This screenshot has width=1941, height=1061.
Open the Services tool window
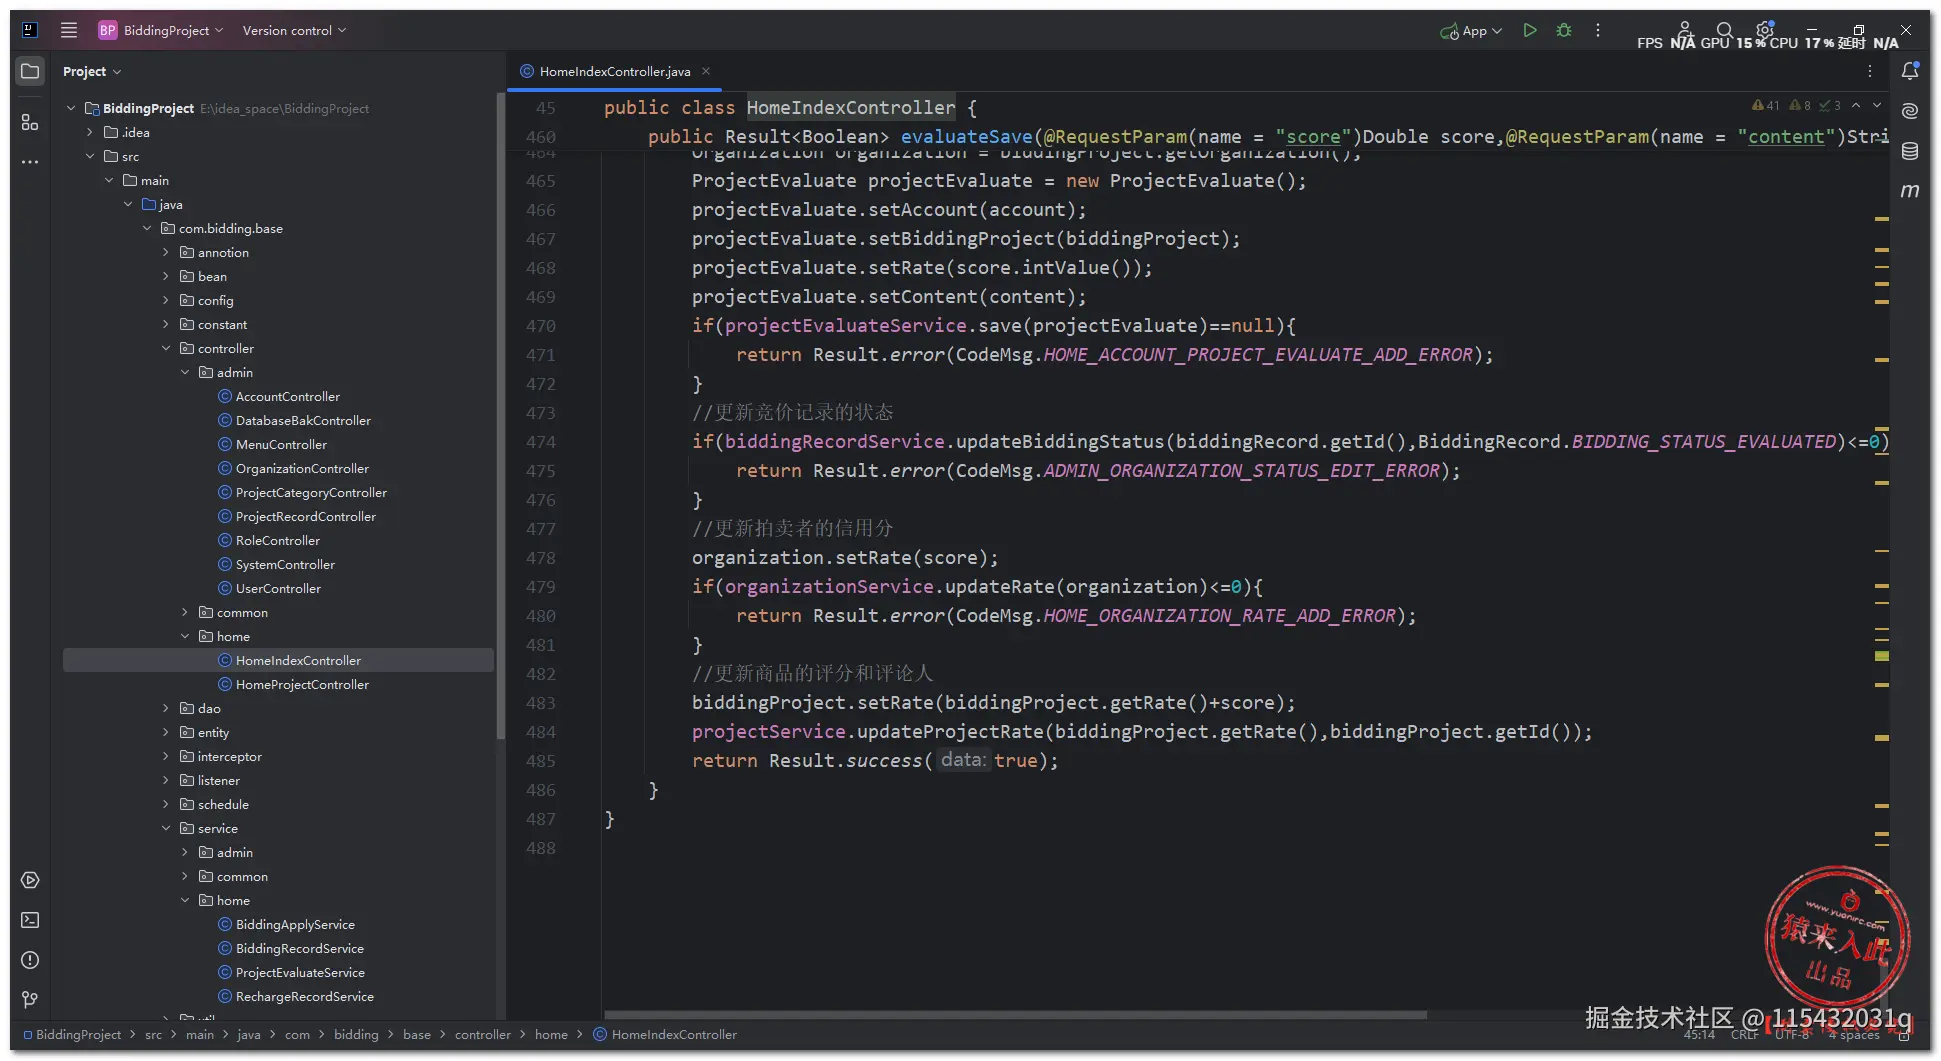pyautogui.click(x=30, y=880)
